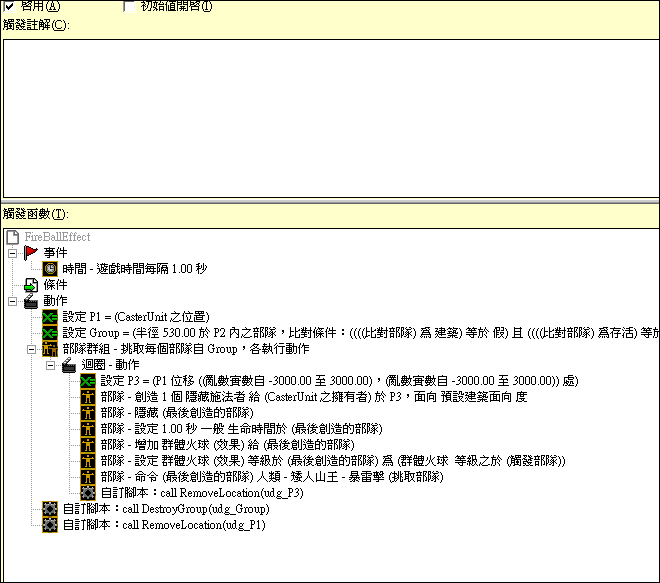The height and width of the screenshot is (583, 660).
Task: Click the unit group icon for 部隊群組
Action: [49, 349]
